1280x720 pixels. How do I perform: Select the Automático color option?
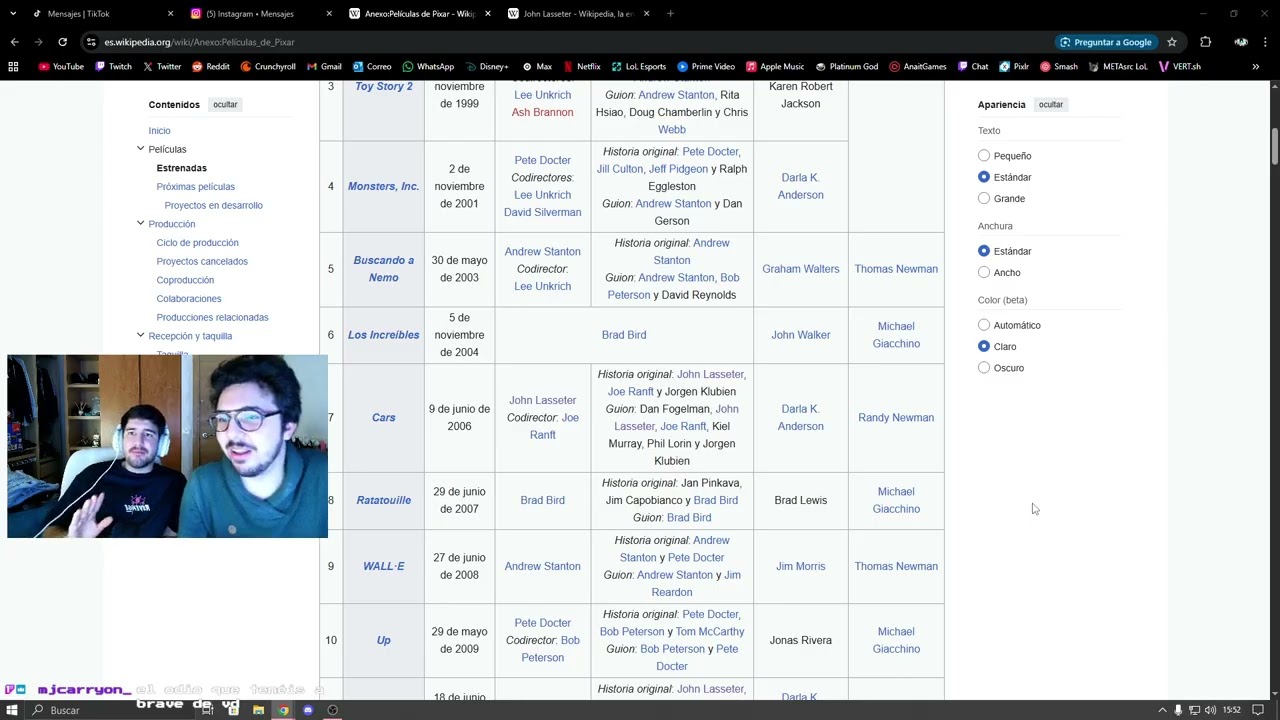984,325
